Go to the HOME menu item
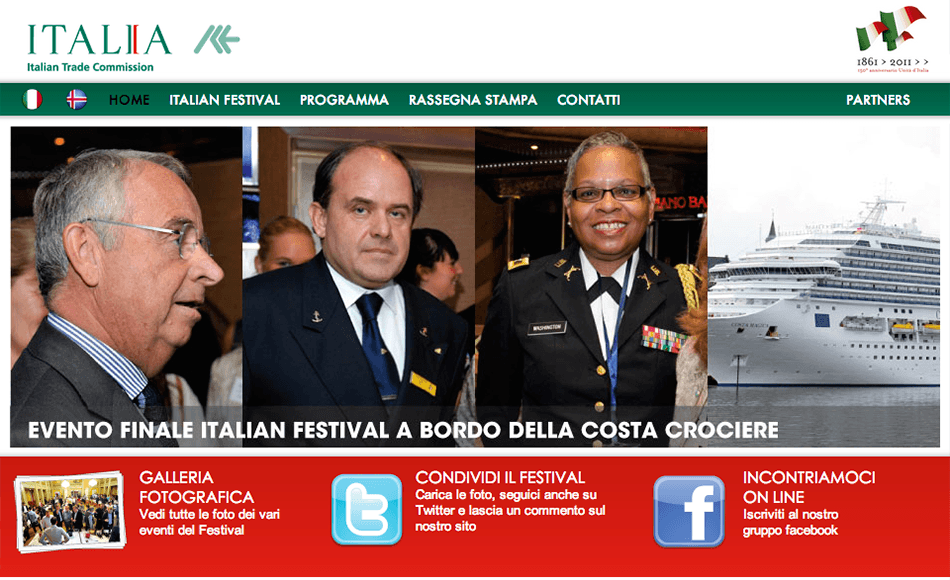The width and height of the screenshot is (950, 580). [129, 100]
